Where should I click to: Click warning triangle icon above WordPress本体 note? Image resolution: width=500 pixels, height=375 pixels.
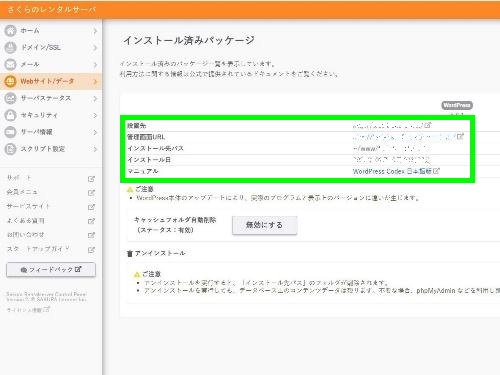tap(130, 190)
